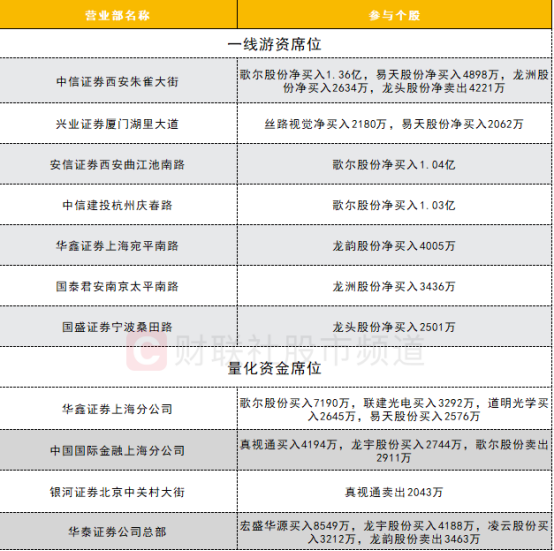The image size is (554, 551).
Task: Click the 兴业证券厦门湖里大道 cell
Action: (x=118, y=124)
